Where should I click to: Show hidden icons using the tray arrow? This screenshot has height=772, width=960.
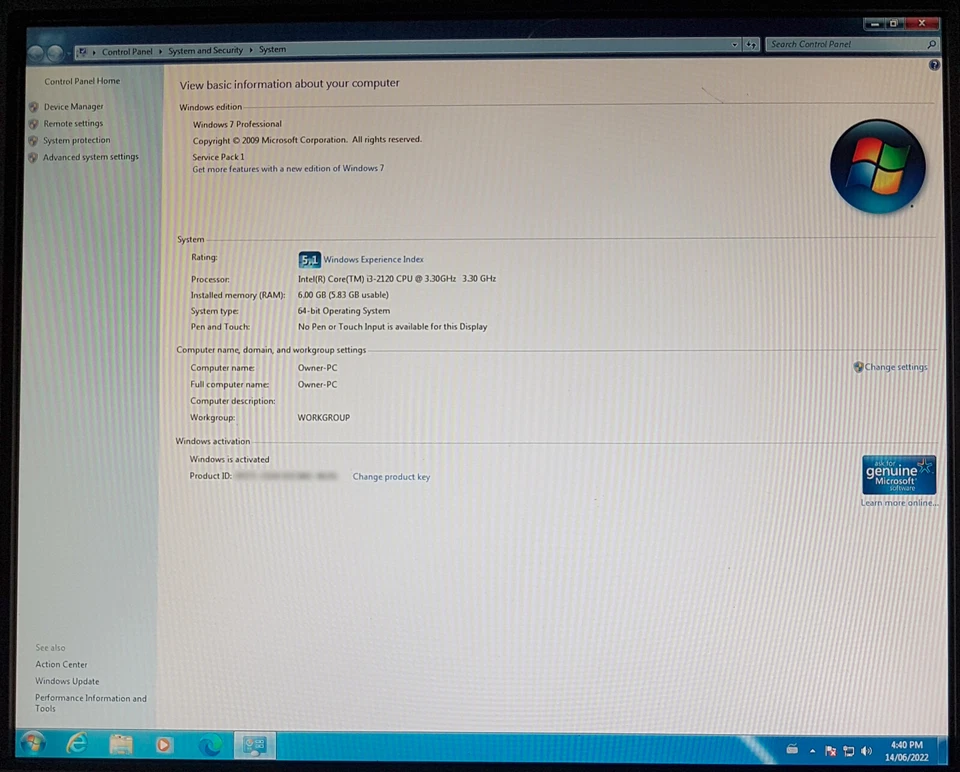(x=812, y=750)
